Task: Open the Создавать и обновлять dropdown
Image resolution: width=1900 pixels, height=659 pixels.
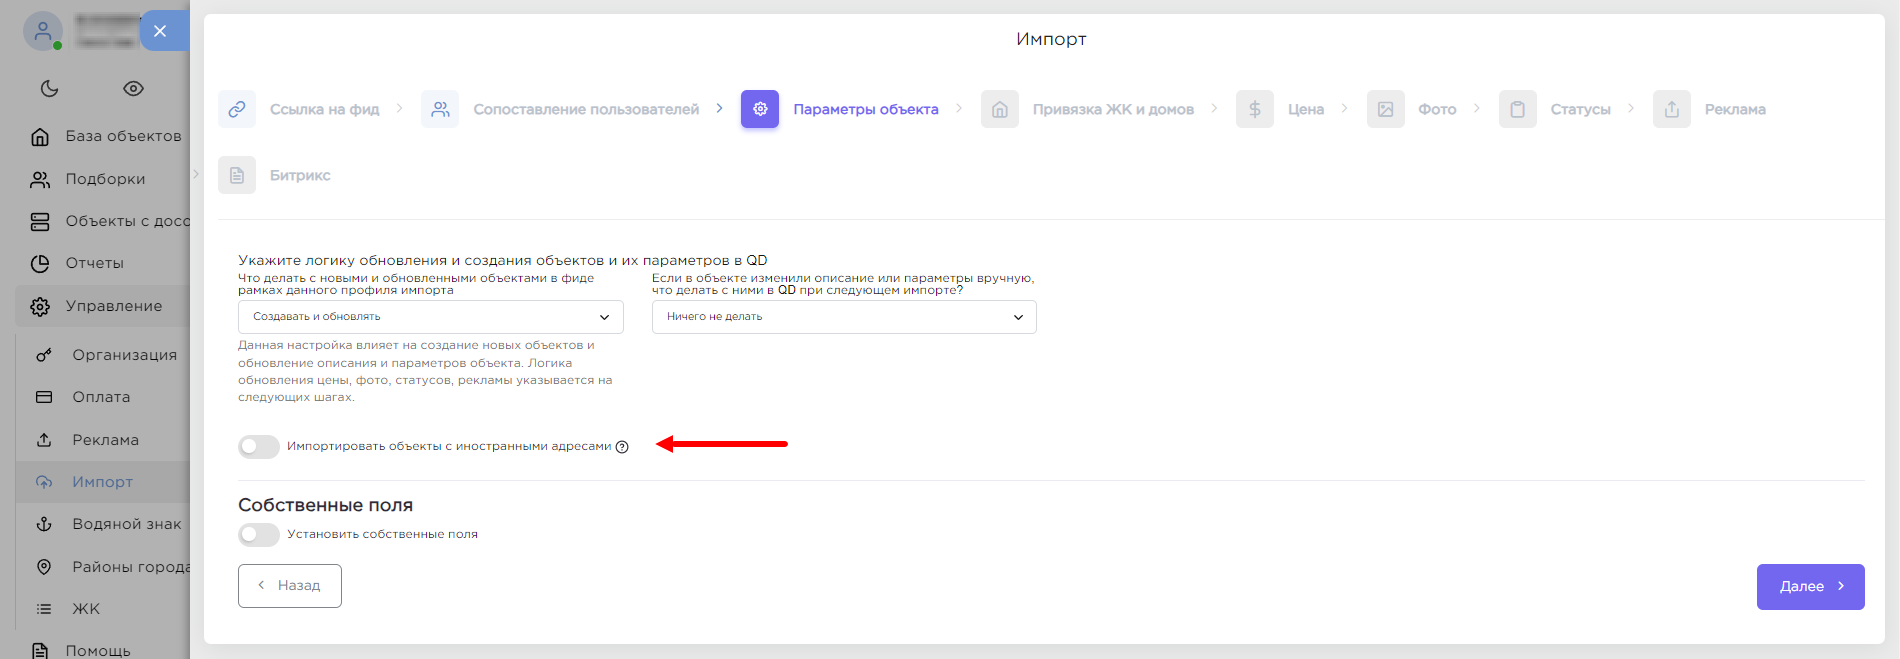Action: [430, 317]
